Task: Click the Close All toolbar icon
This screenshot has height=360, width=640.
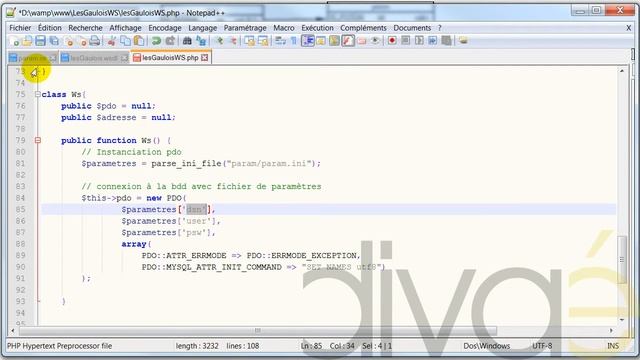Action: pyautogui.click(x=82, y=41)
